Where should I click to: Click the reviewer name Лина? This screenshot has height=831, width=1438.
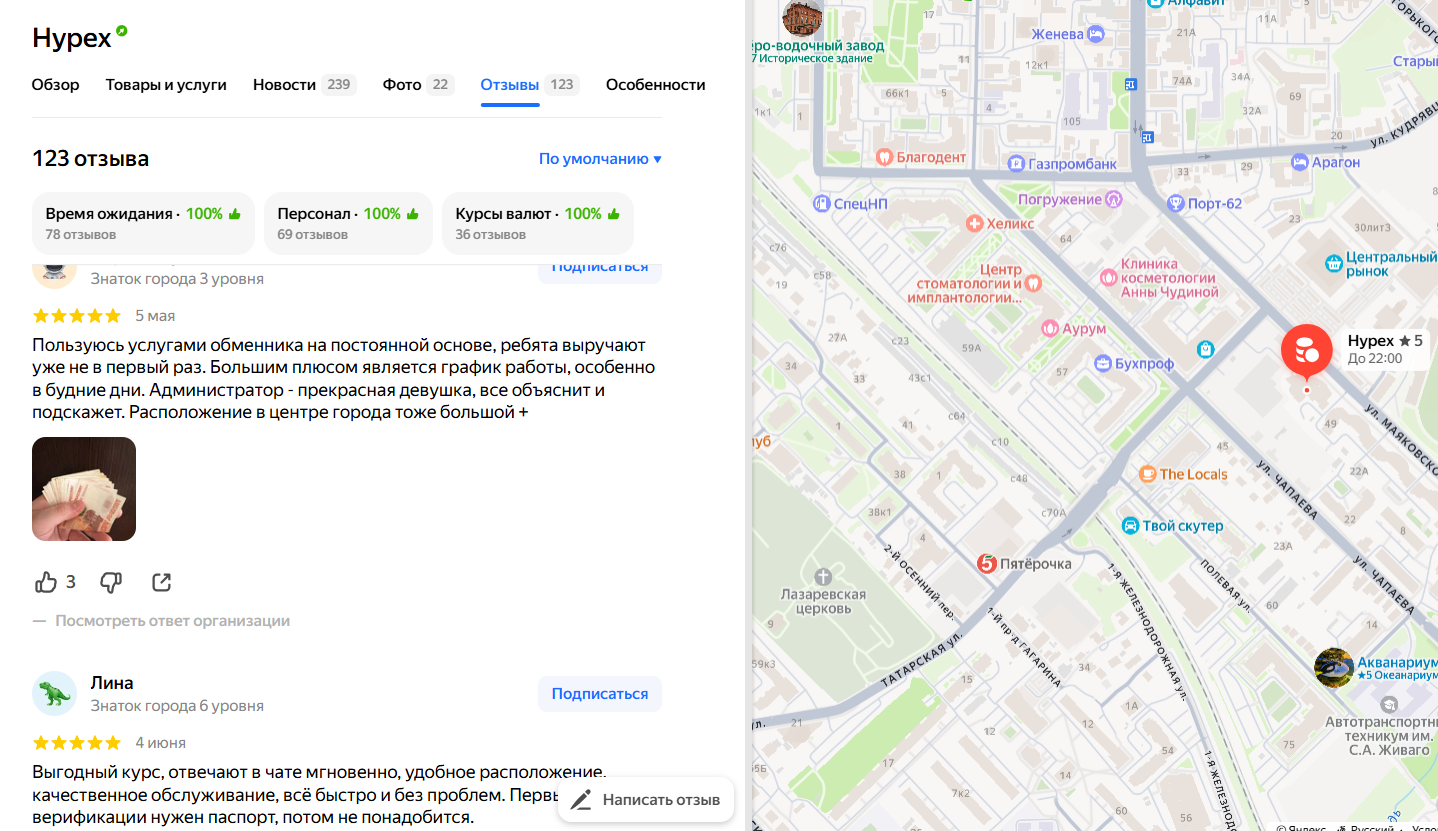(x=112, y=683)
